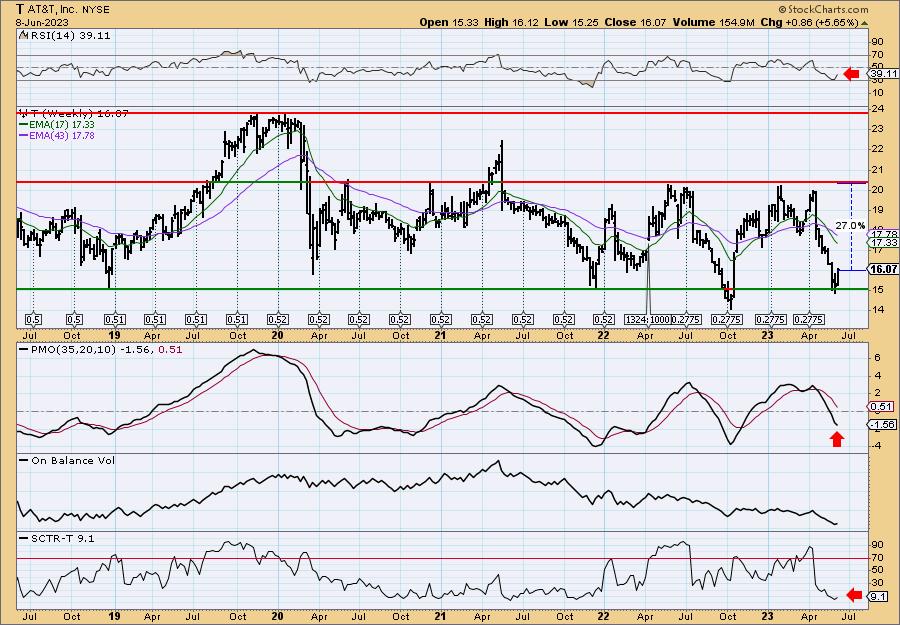Click the 17.78 EMA price tag
The width and height of the screenshot is (900, 625).
point(885,234)
